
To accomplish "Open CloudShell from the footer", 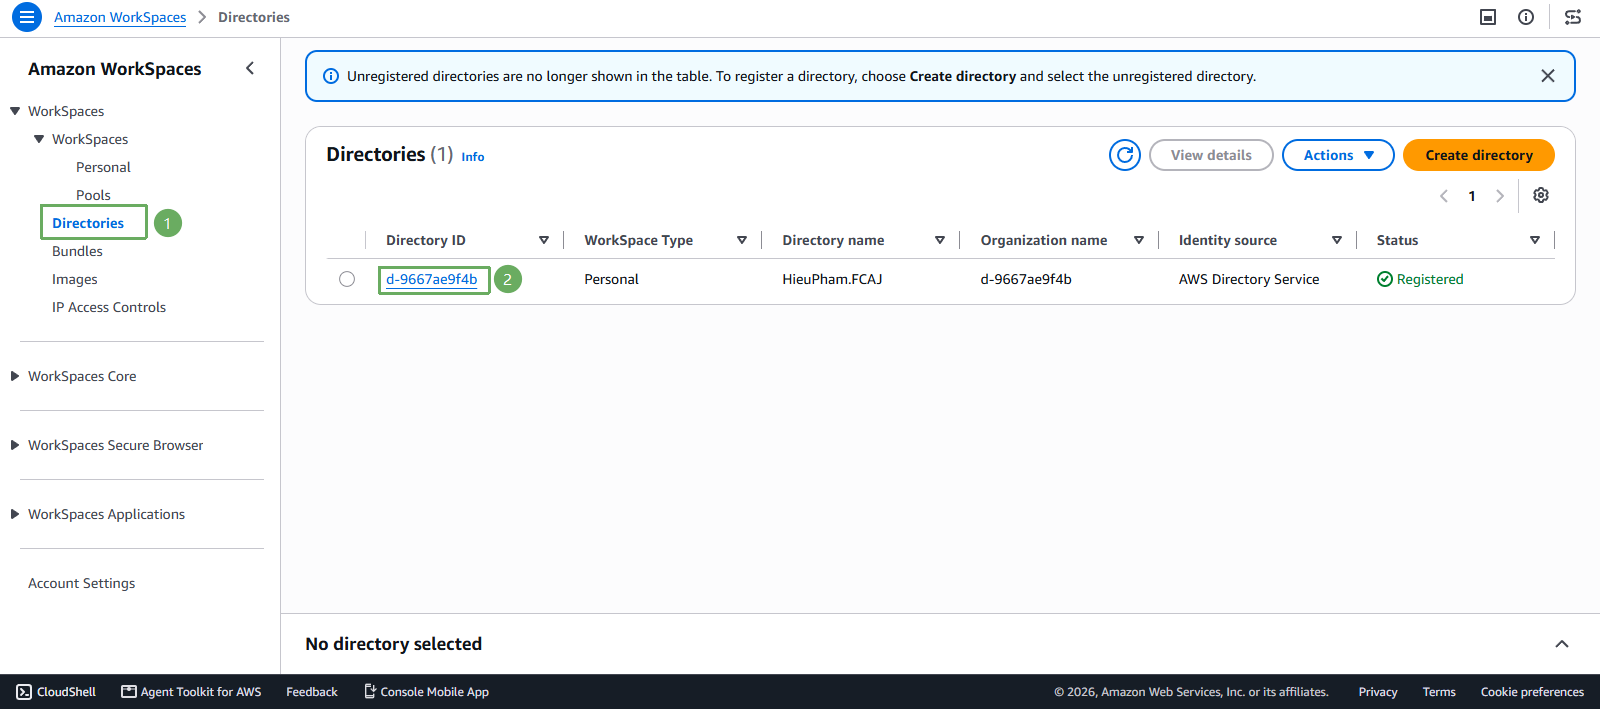I will (x=56, y=692).
